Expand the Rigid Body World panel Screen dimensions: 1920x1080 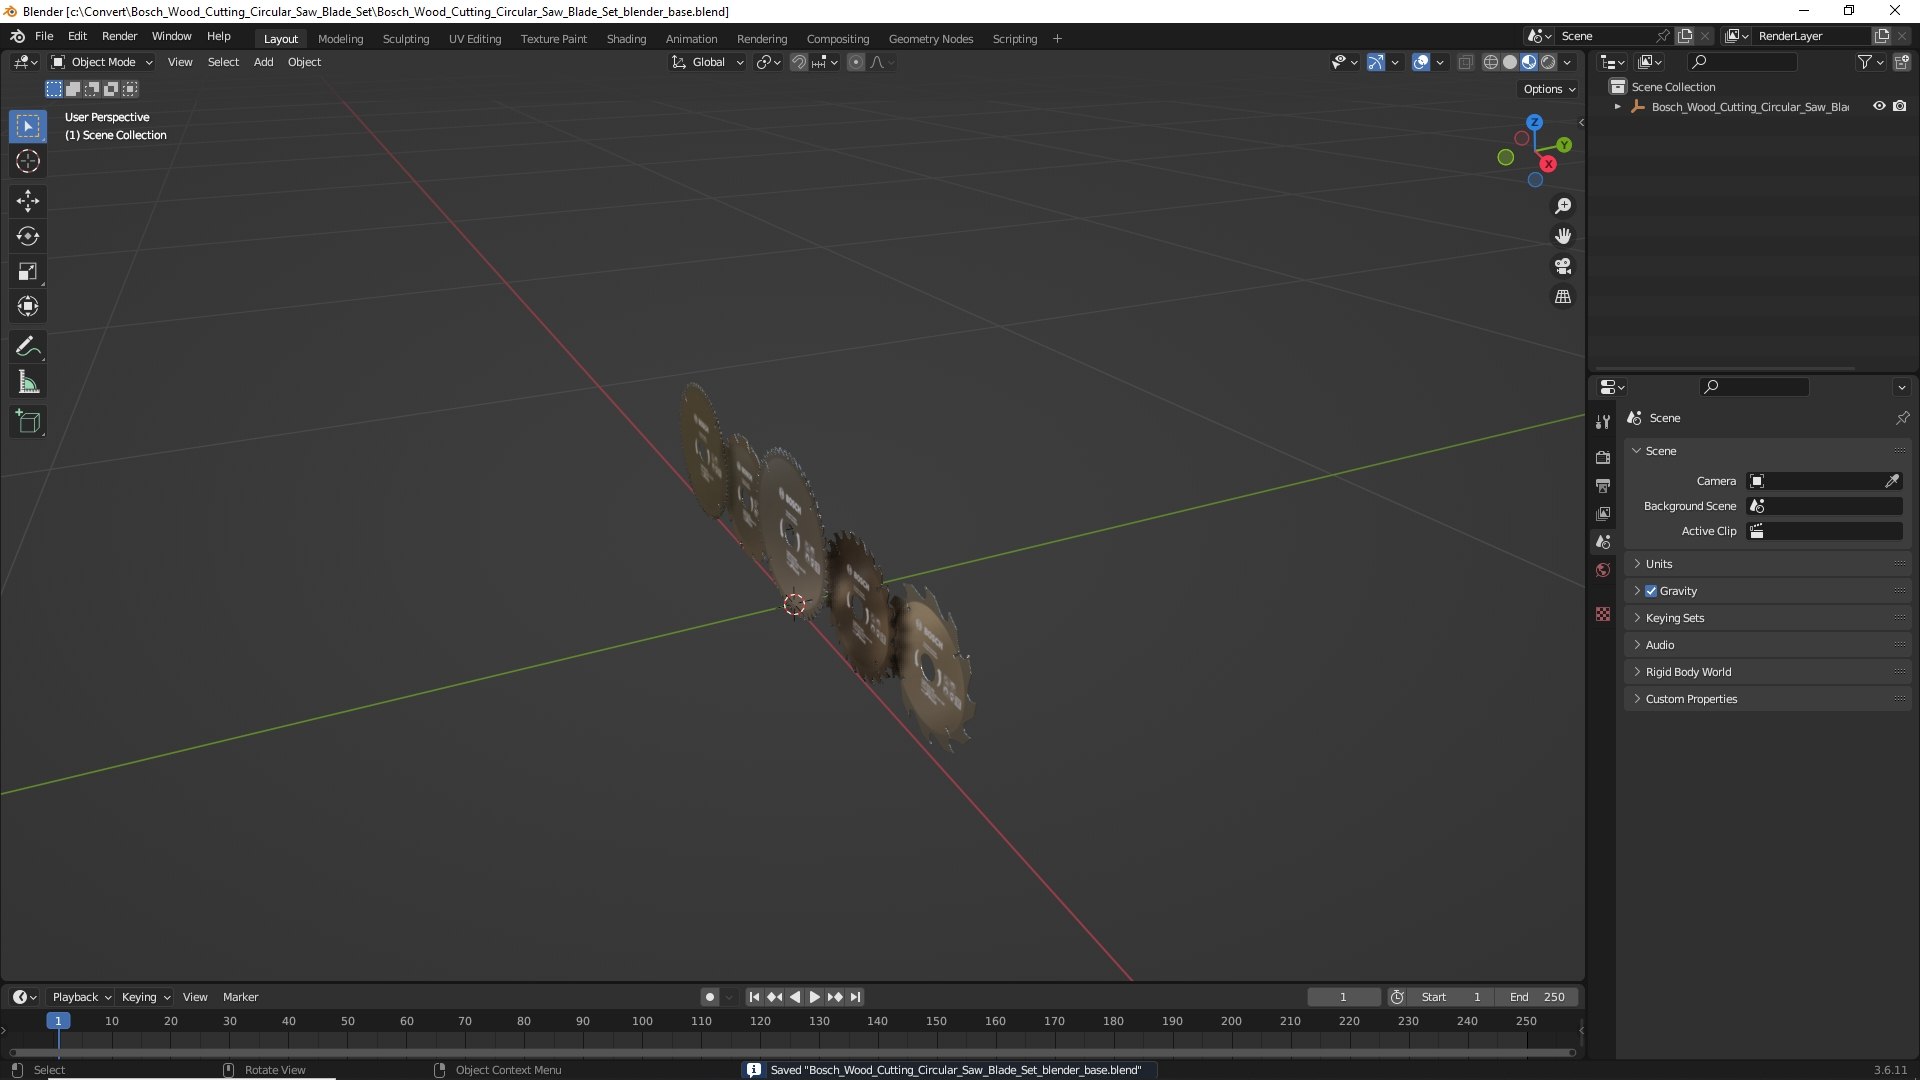(1767, 672)
